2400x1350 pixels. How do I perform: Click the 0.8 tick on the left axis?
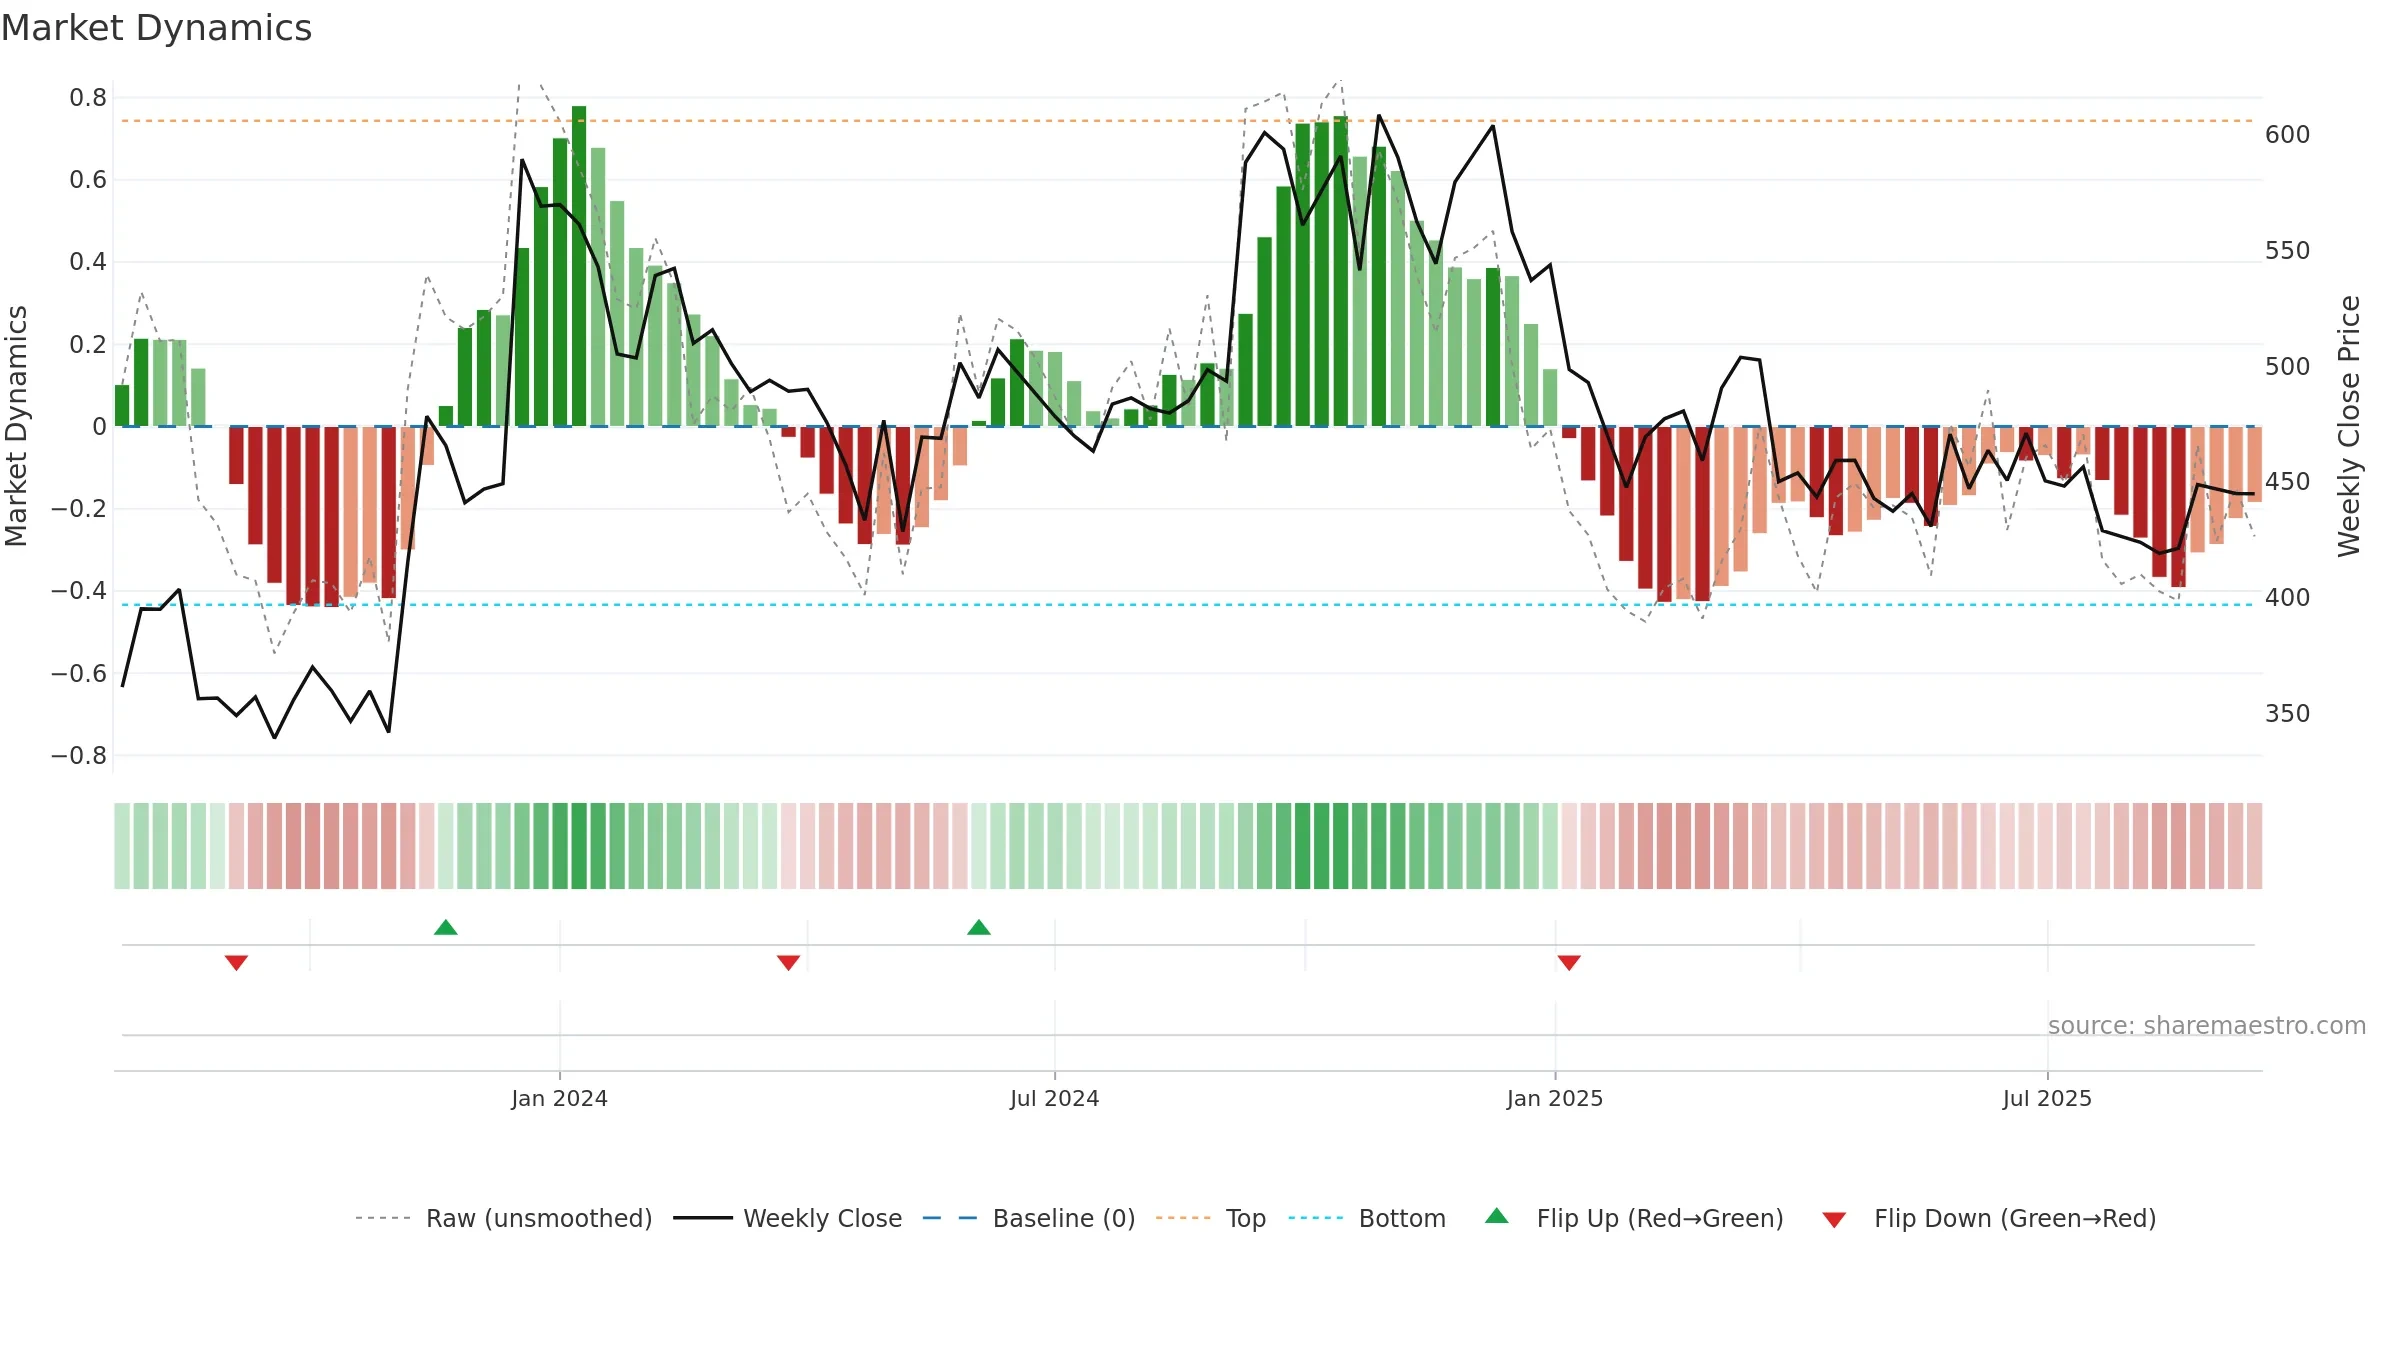(88, 98)
